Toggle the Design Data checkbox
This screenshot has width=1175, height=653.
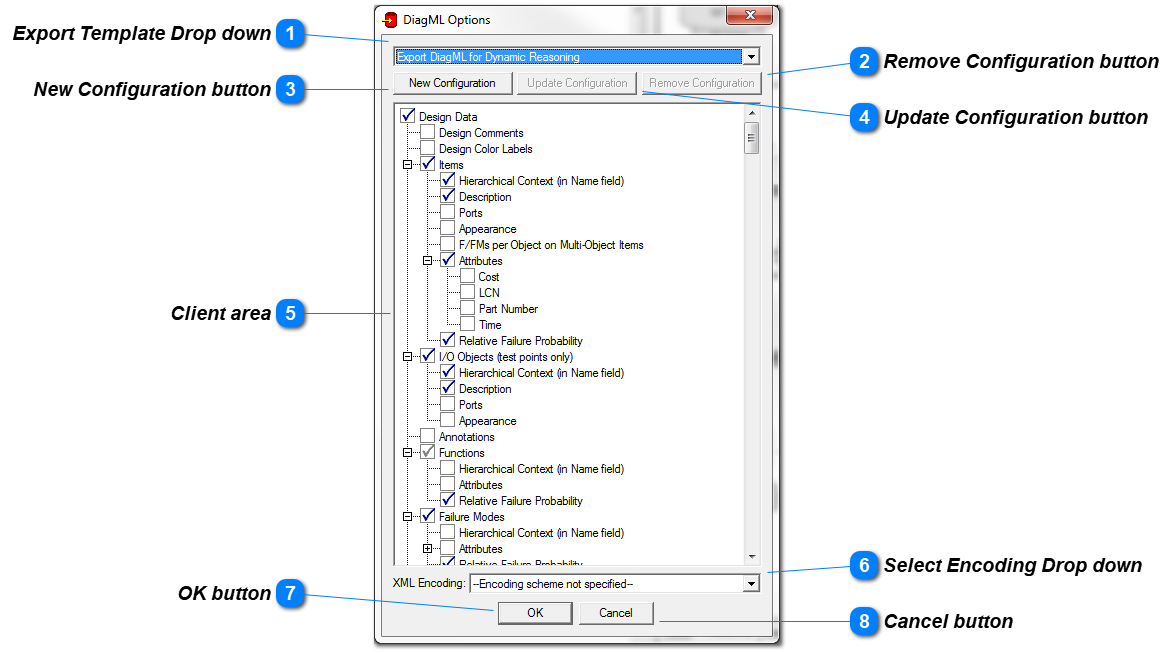pos(408,116)
